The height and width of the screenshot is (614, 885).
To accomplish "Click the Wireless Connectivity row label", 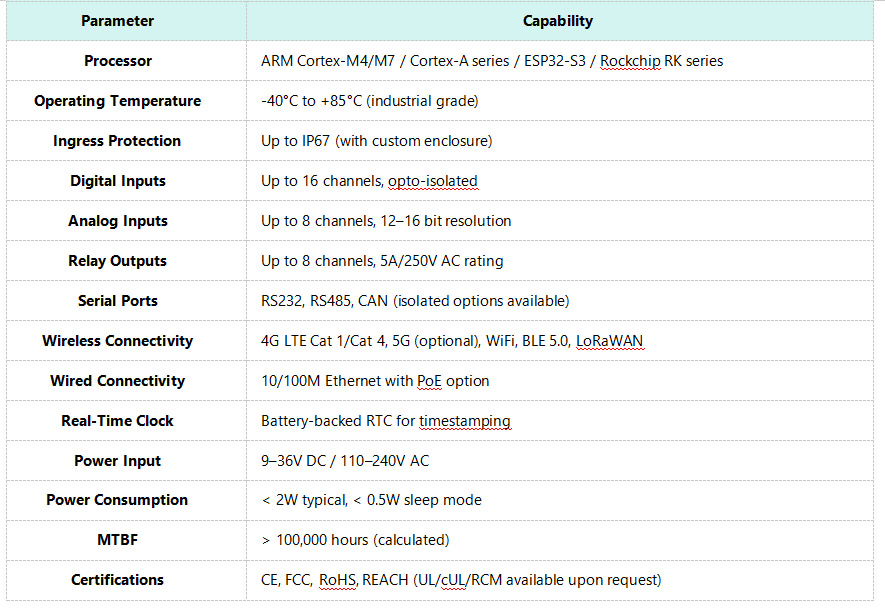I will (x=118, y=341).
